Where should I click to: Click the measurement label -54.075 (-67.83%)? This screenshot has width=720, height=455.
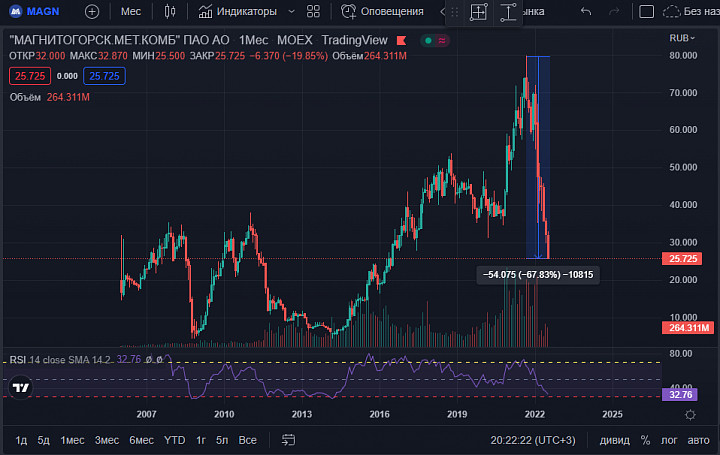(538, 275)
